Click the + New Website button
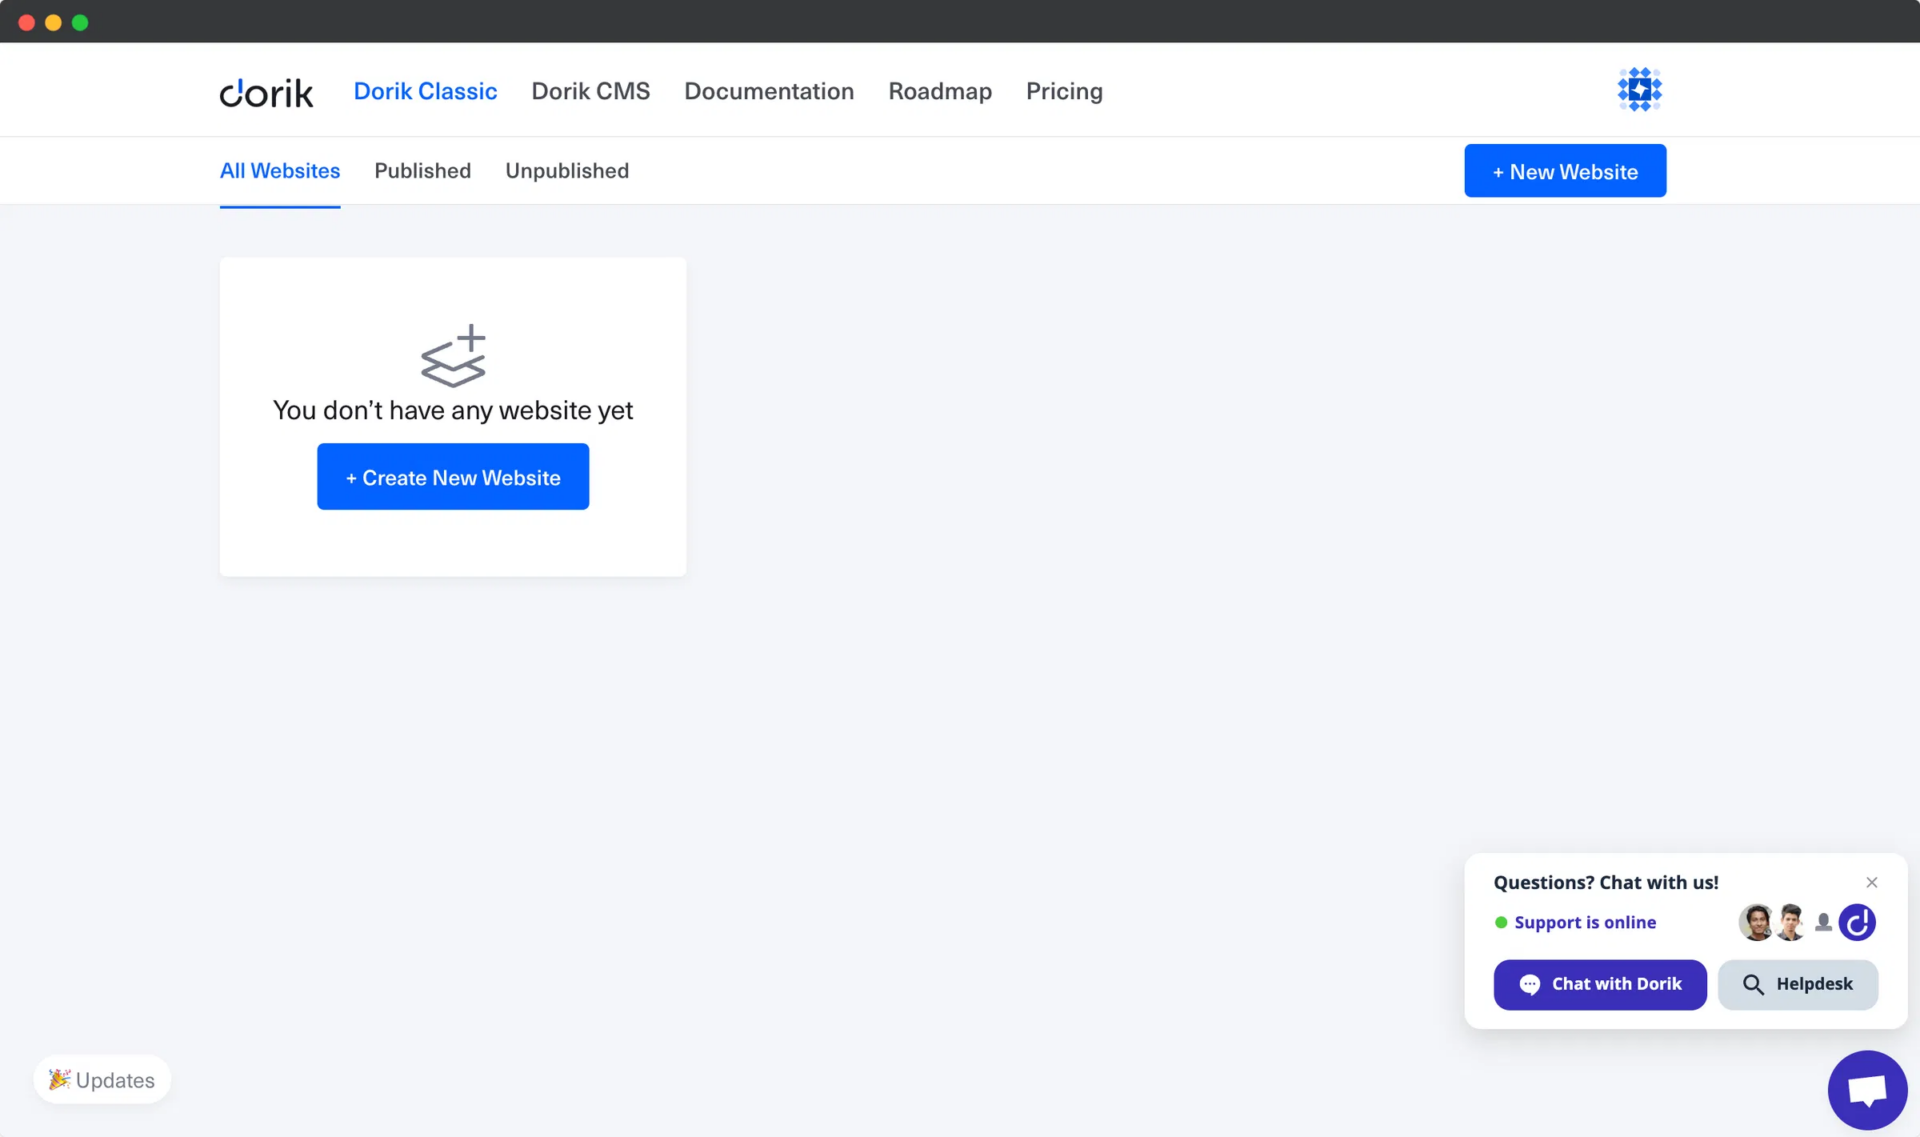This screenshot has height=1137, width=1920. pyautogui.click(x=1564, y=171)
